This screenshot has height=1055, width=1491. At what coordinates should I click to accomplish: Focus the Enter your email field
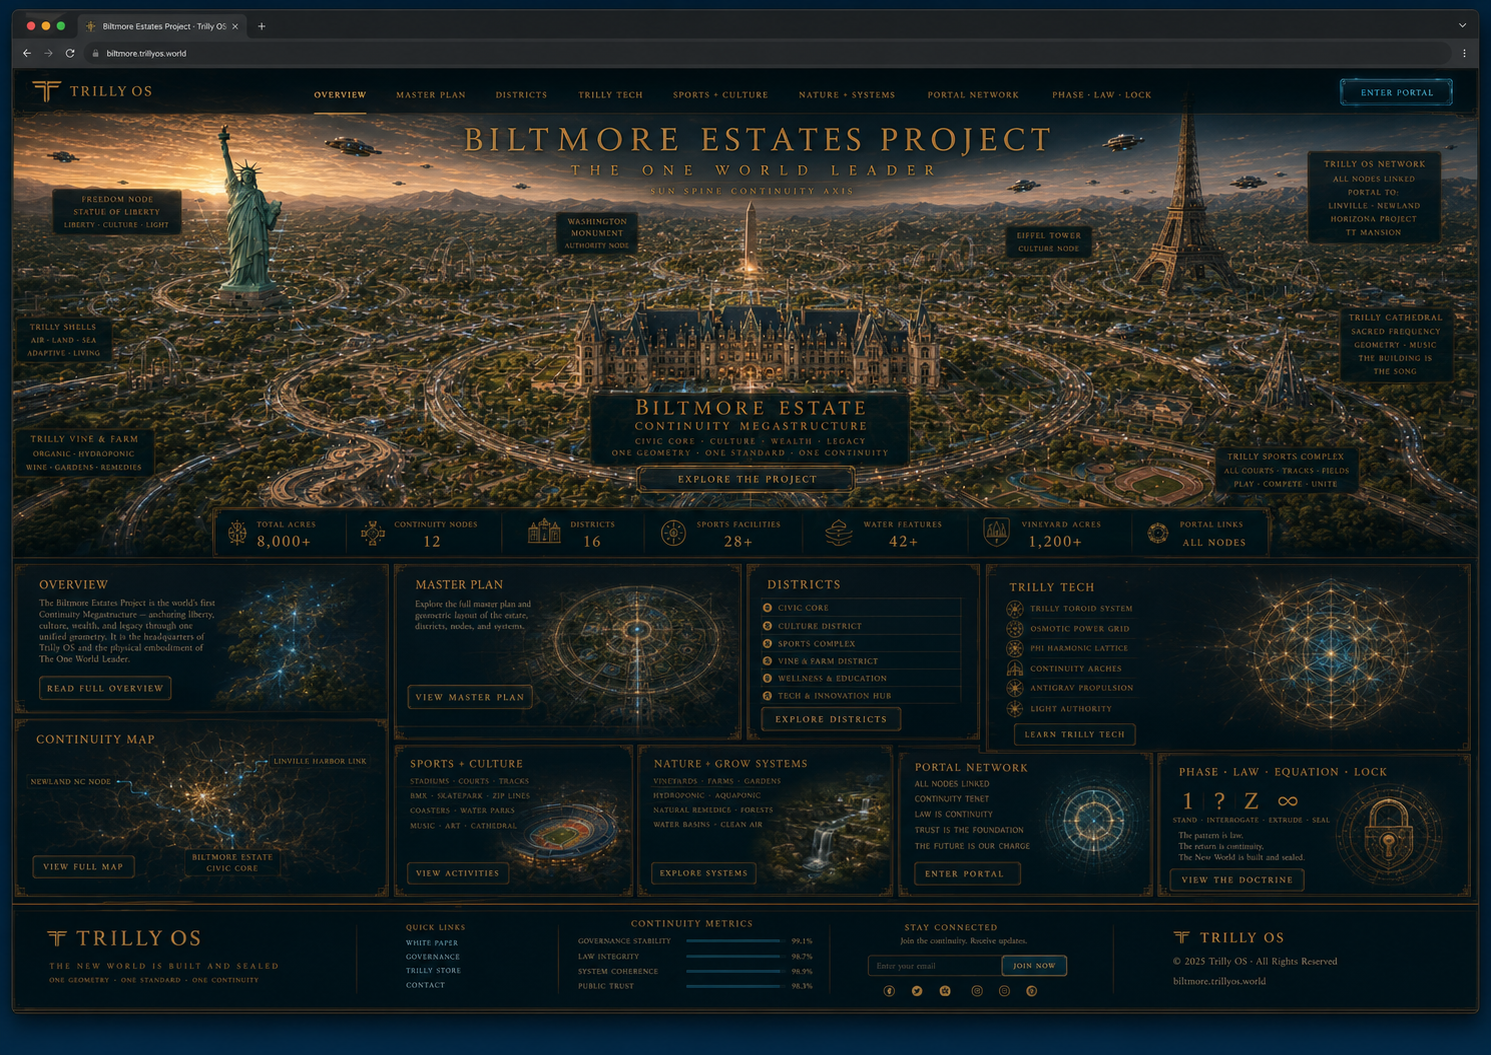coord(935,966)
